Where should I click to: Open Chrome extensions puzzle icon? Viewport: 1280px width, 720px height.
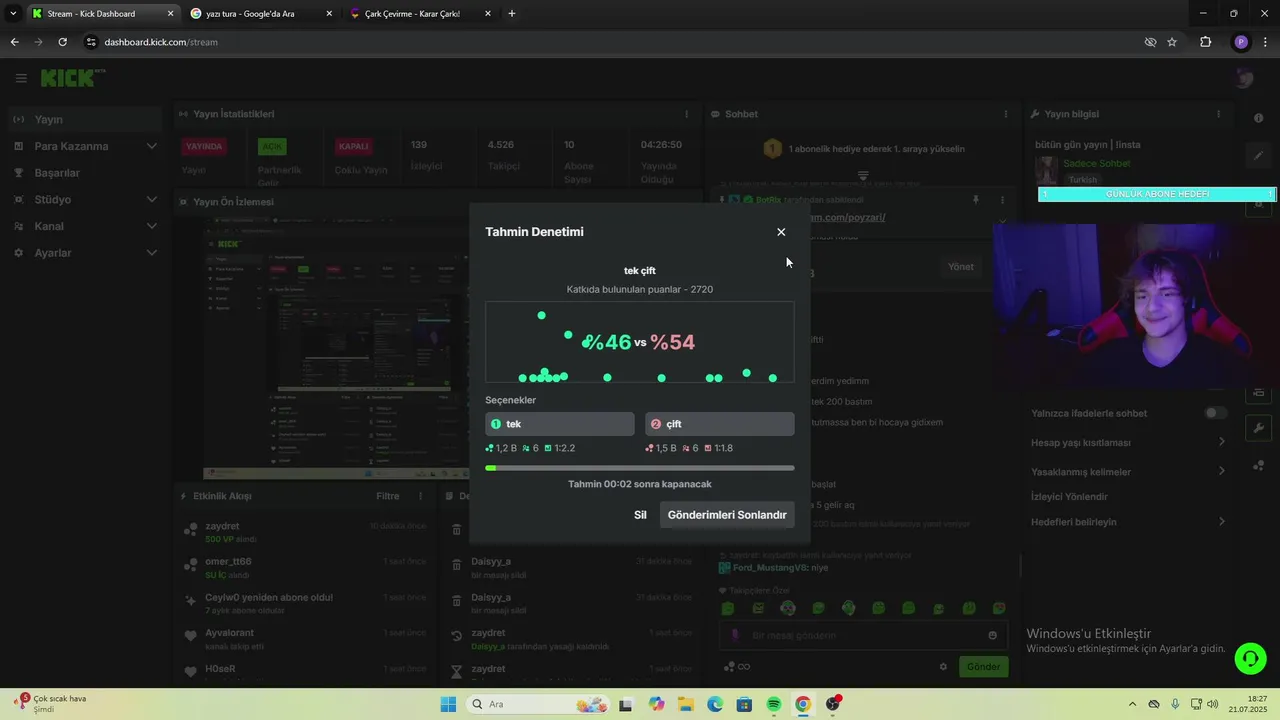(1205, 42)
